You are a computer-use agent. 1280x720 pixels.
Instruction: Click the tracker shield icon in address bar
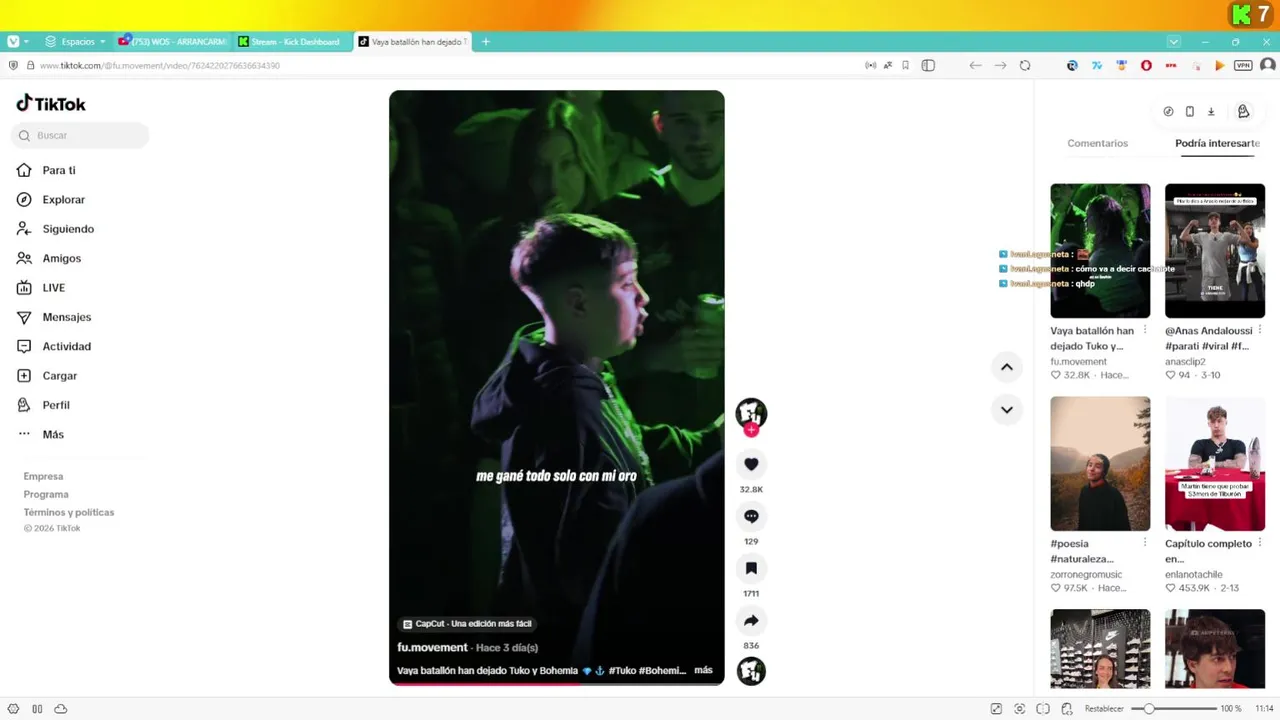click(x=13, y=65)
